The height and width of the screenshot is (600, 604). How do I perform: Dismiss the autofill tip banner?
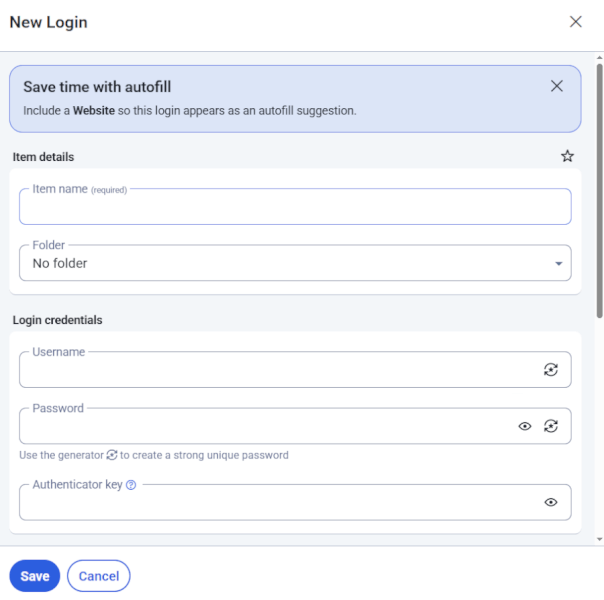[557, 86]
